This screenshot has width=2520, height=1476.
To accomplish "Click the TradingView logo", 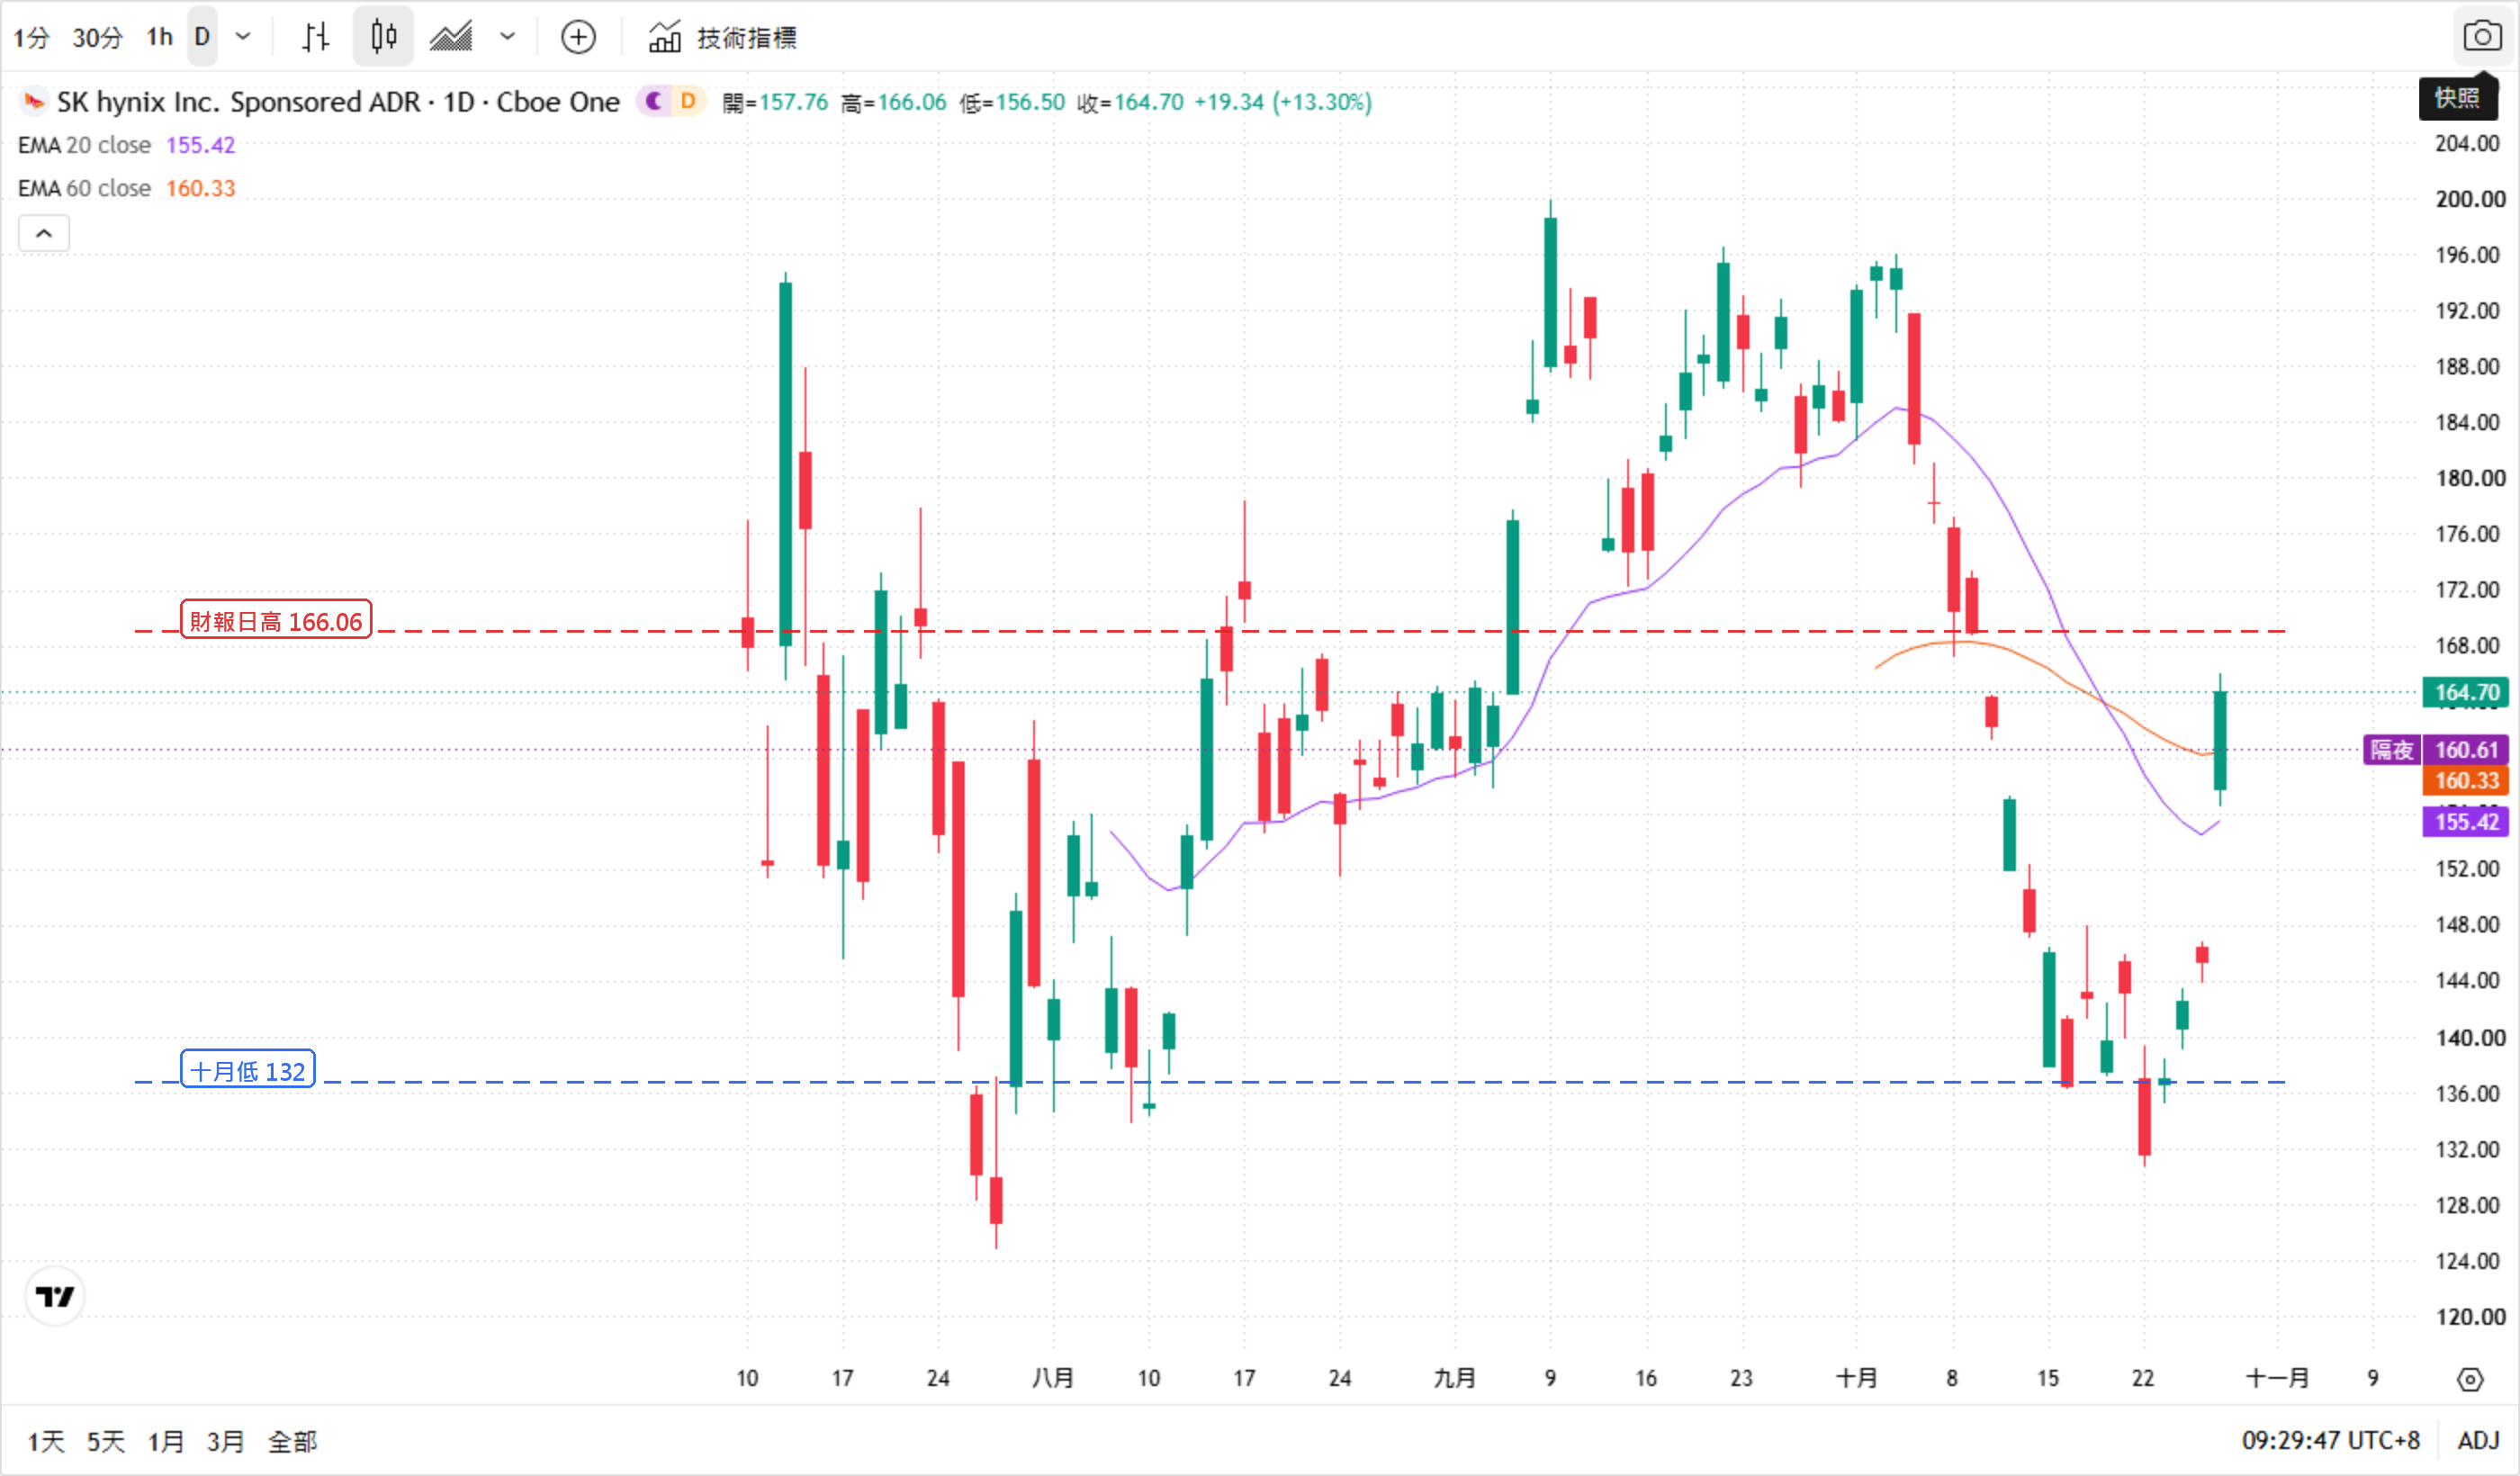I will tap(55, 1297).
